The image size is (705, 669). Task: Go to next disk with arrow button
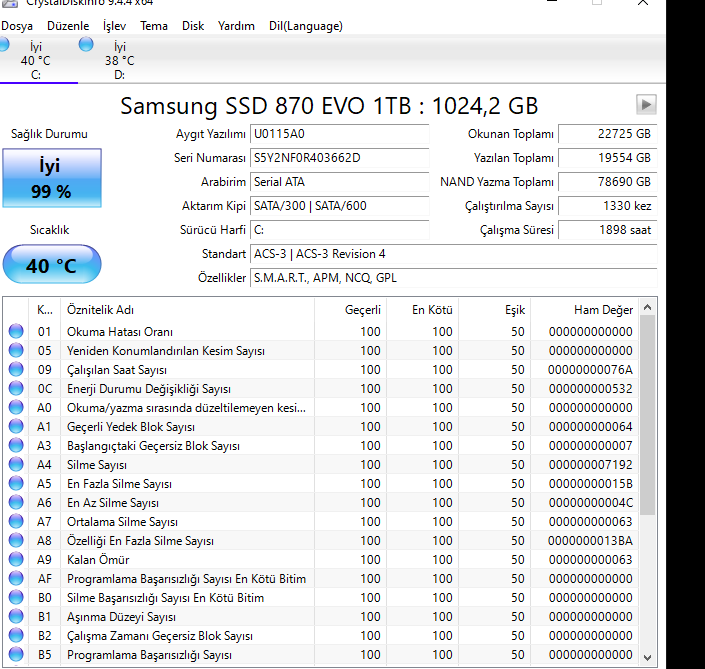(x=646, y=105)
